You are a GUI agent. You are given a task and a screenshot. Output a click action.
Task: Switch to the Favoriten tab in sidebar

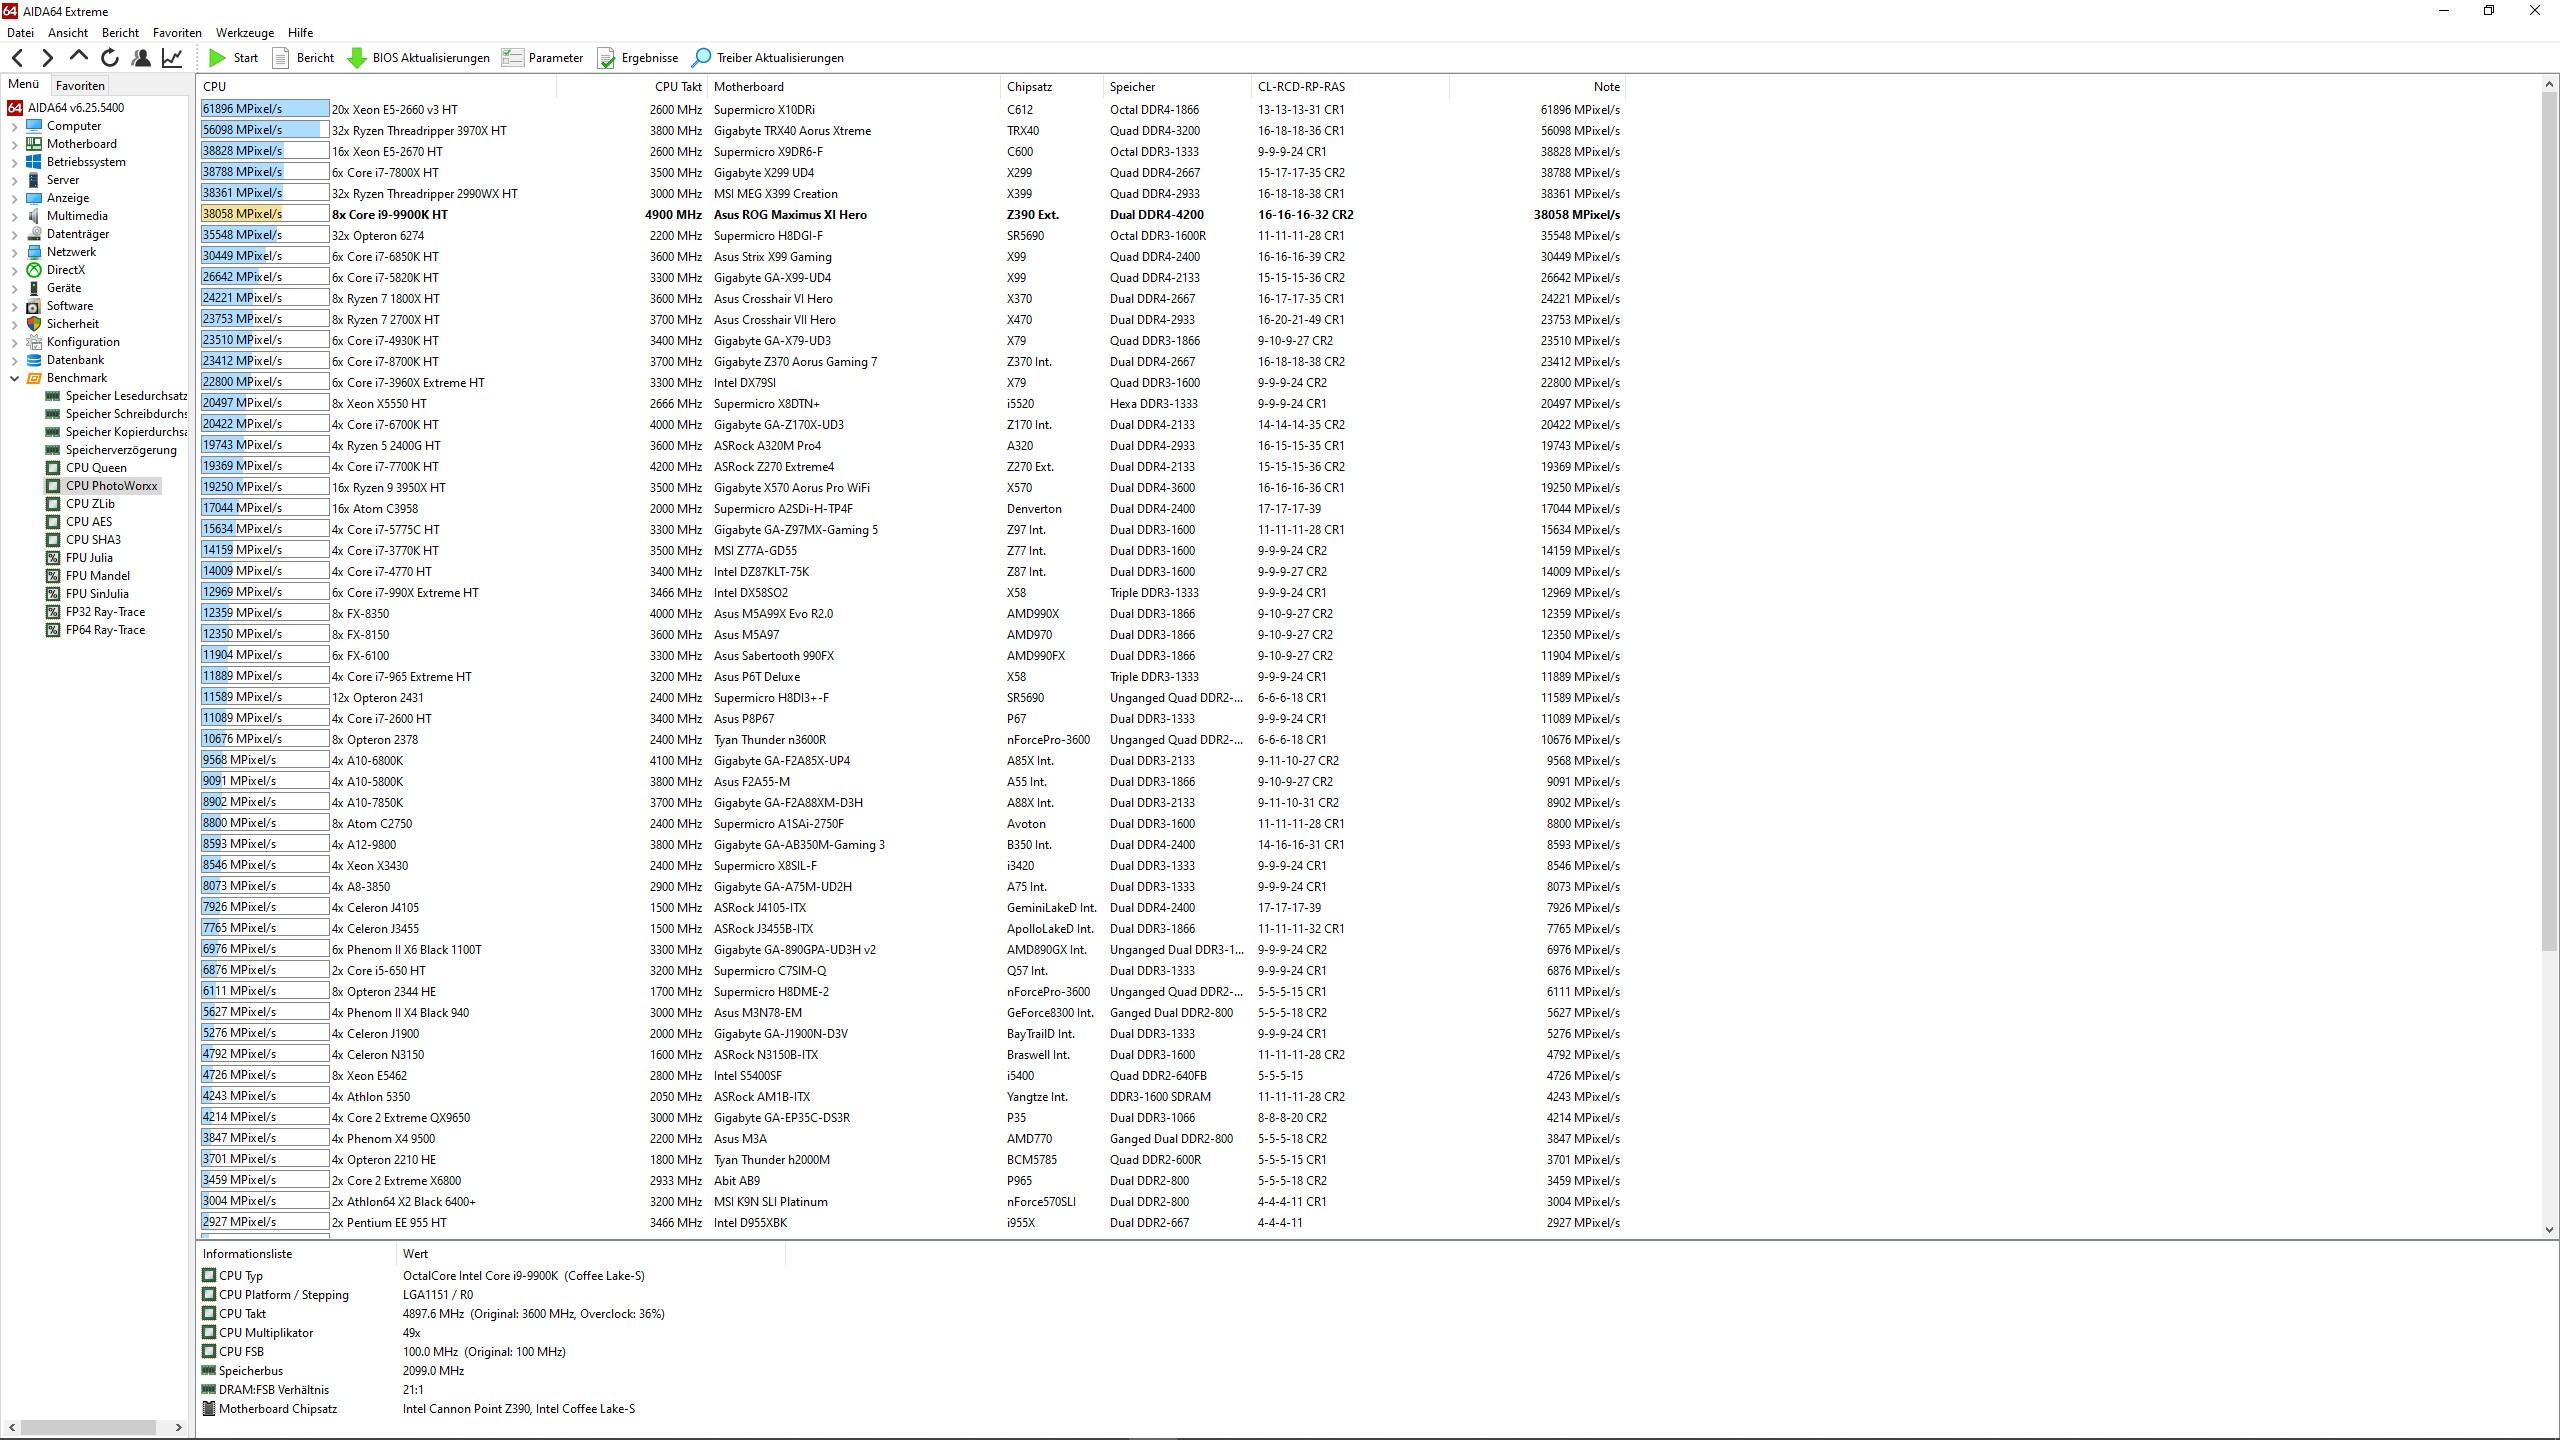(x=80, y=86)
